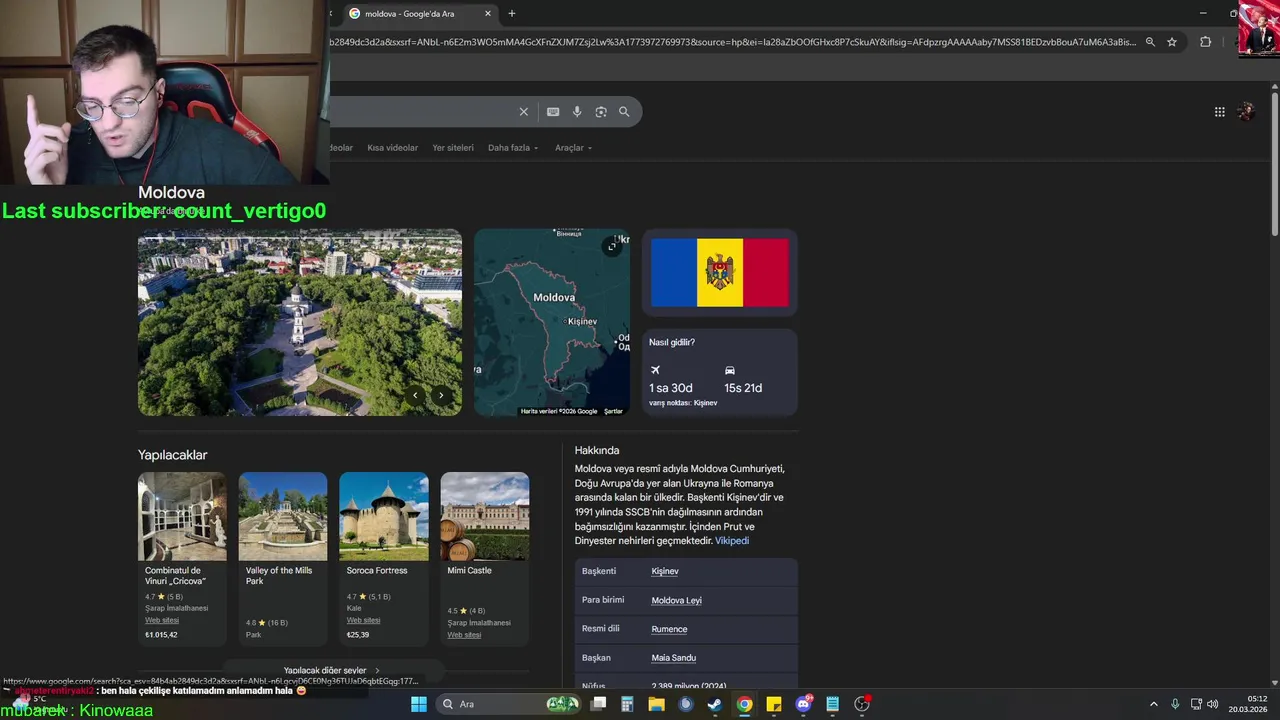The height and width of the screenshot is (720, 1280).
Task: Open the Windows Start menu
Action: (419, 704)
